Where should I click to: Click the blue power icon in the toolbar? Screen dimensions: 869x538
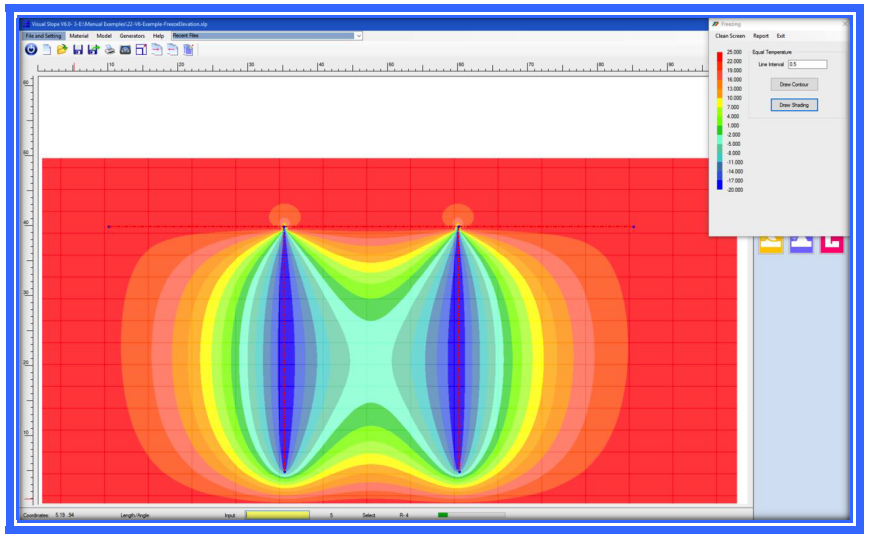(x=30, y=49)
